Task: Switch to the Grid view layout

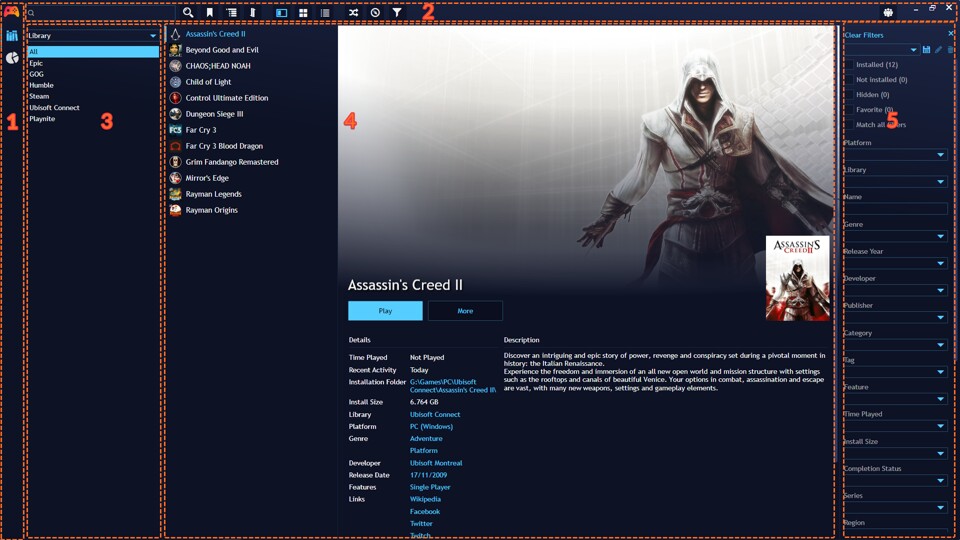Action: pyautogui.click(x=303, y=12)
